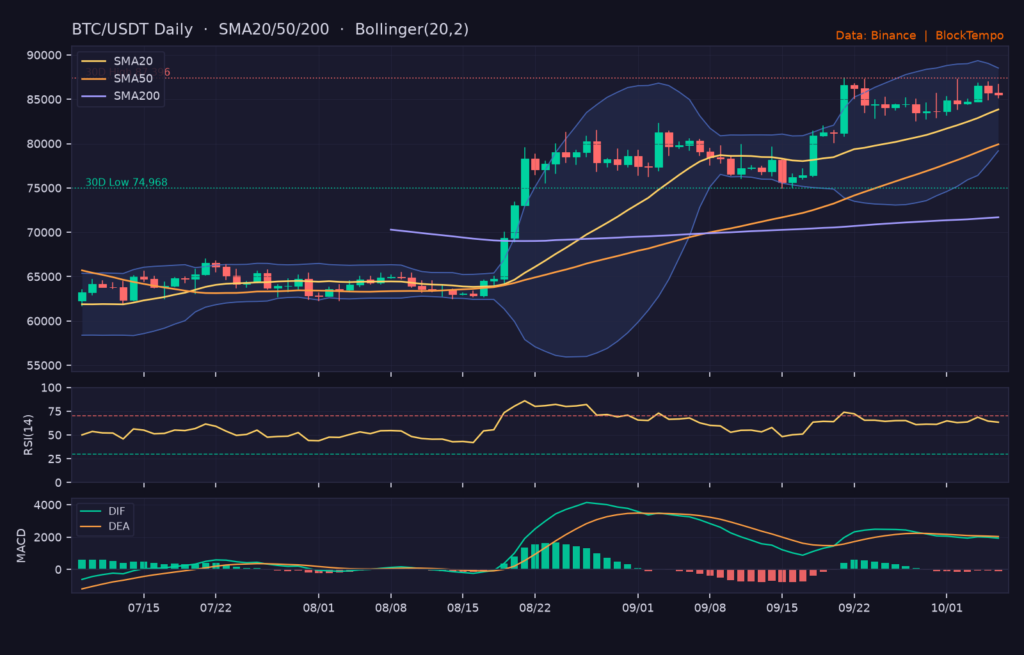
Task: Click the RSI(14) axis title
Action: coord(28,435)
